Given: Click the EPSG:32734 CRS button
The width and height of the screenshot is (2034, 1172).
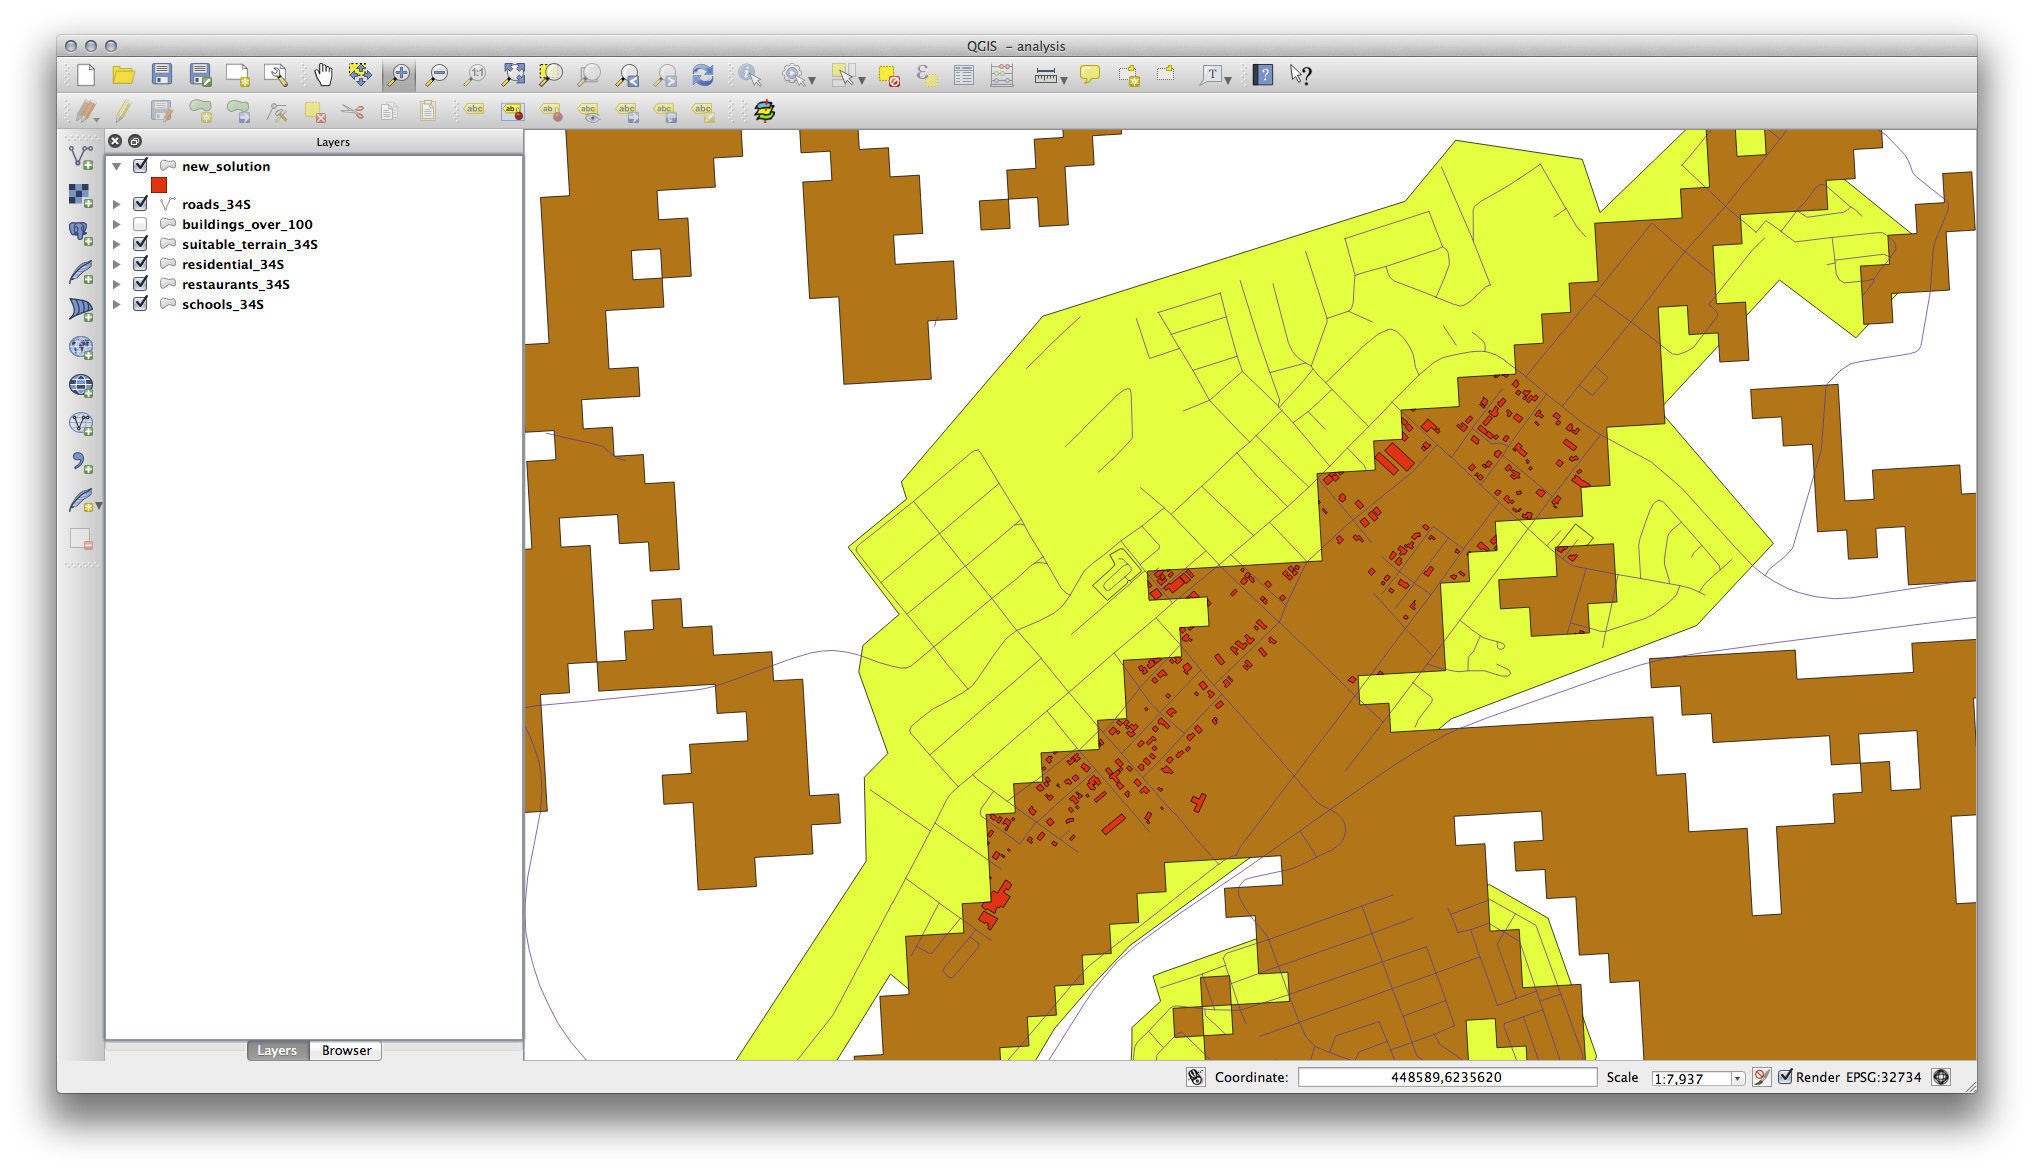Looking at the screenshot, I should coord(1883,1077).
